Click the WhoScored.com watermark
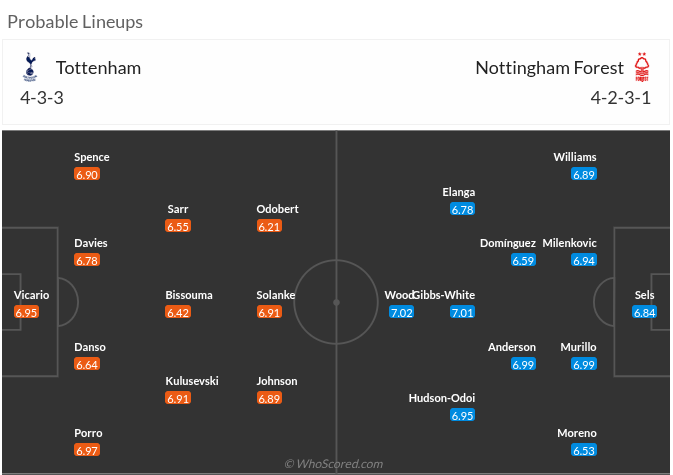This screenshot has width=673, height=475. coord(334,464)
